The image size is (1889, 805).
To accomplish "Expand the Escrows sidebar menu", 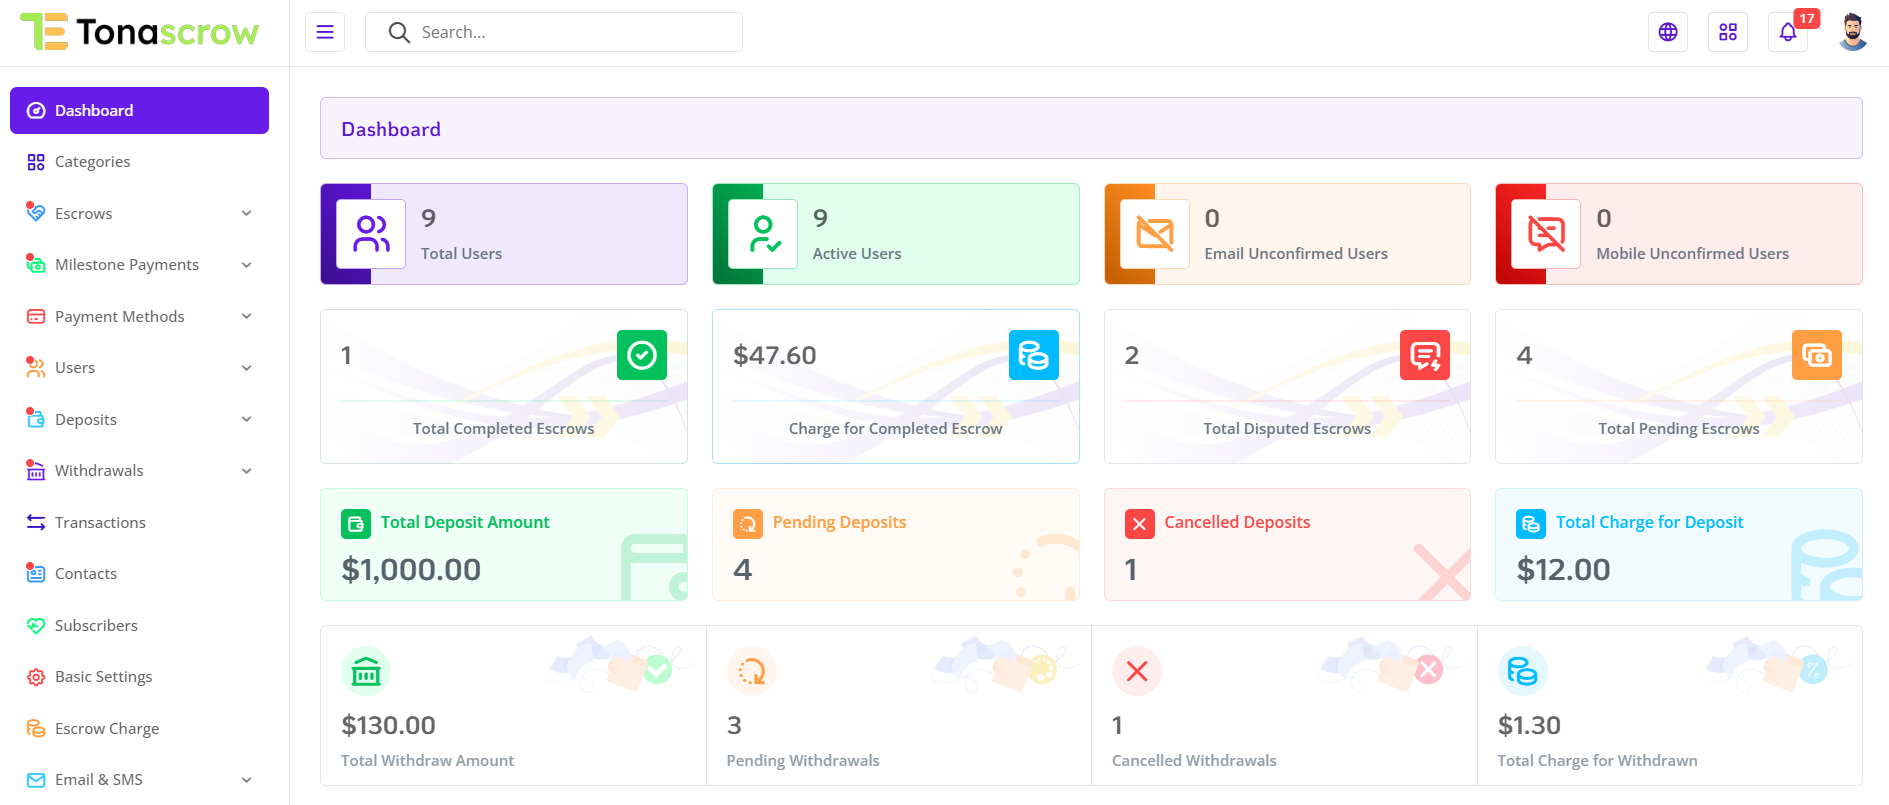I will coord(139,213).
